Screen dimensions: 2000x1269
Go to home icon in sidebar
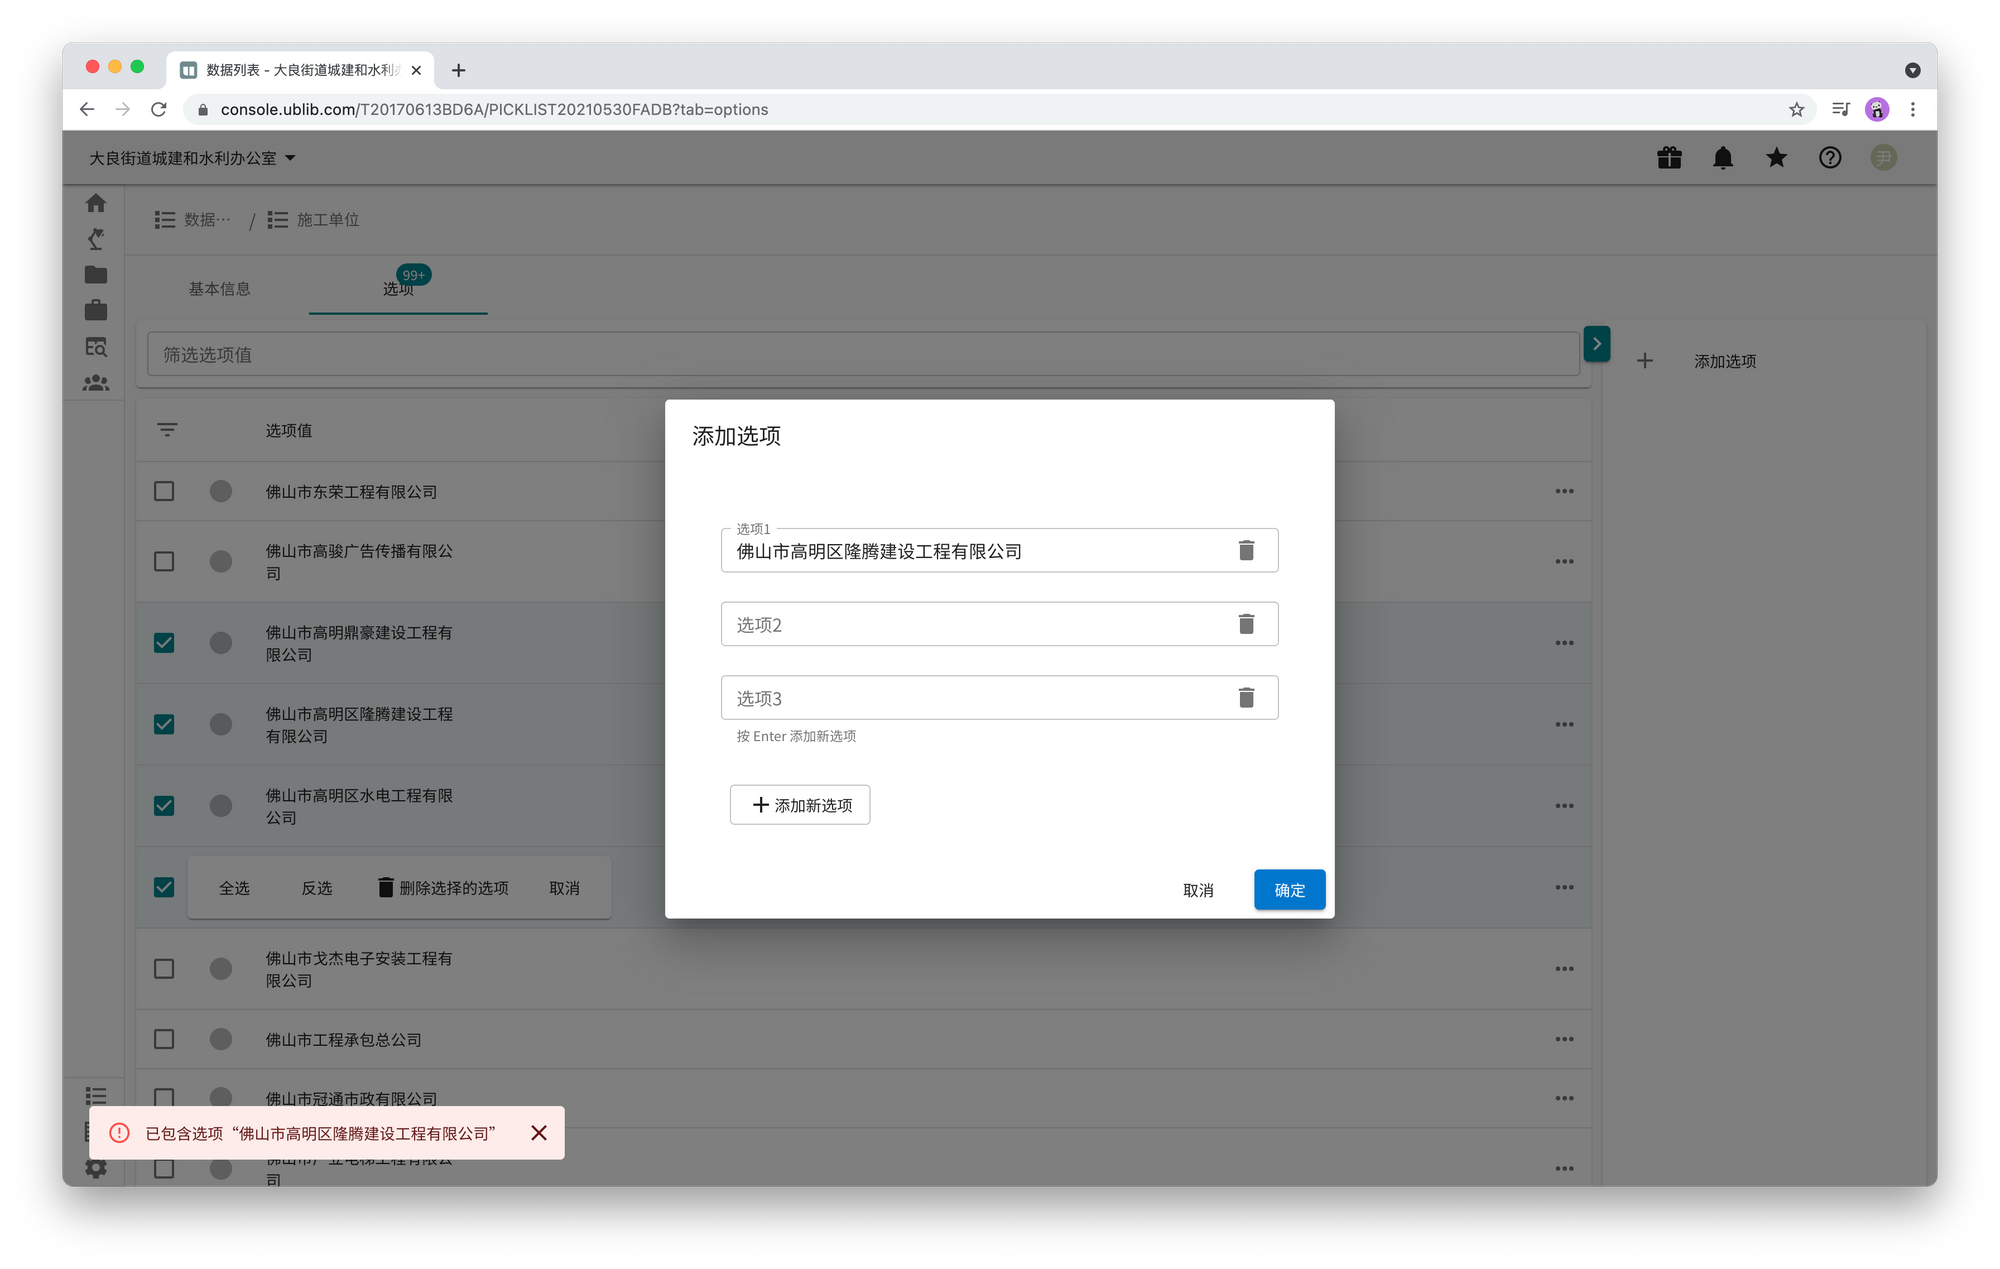[x=96, y=203]
